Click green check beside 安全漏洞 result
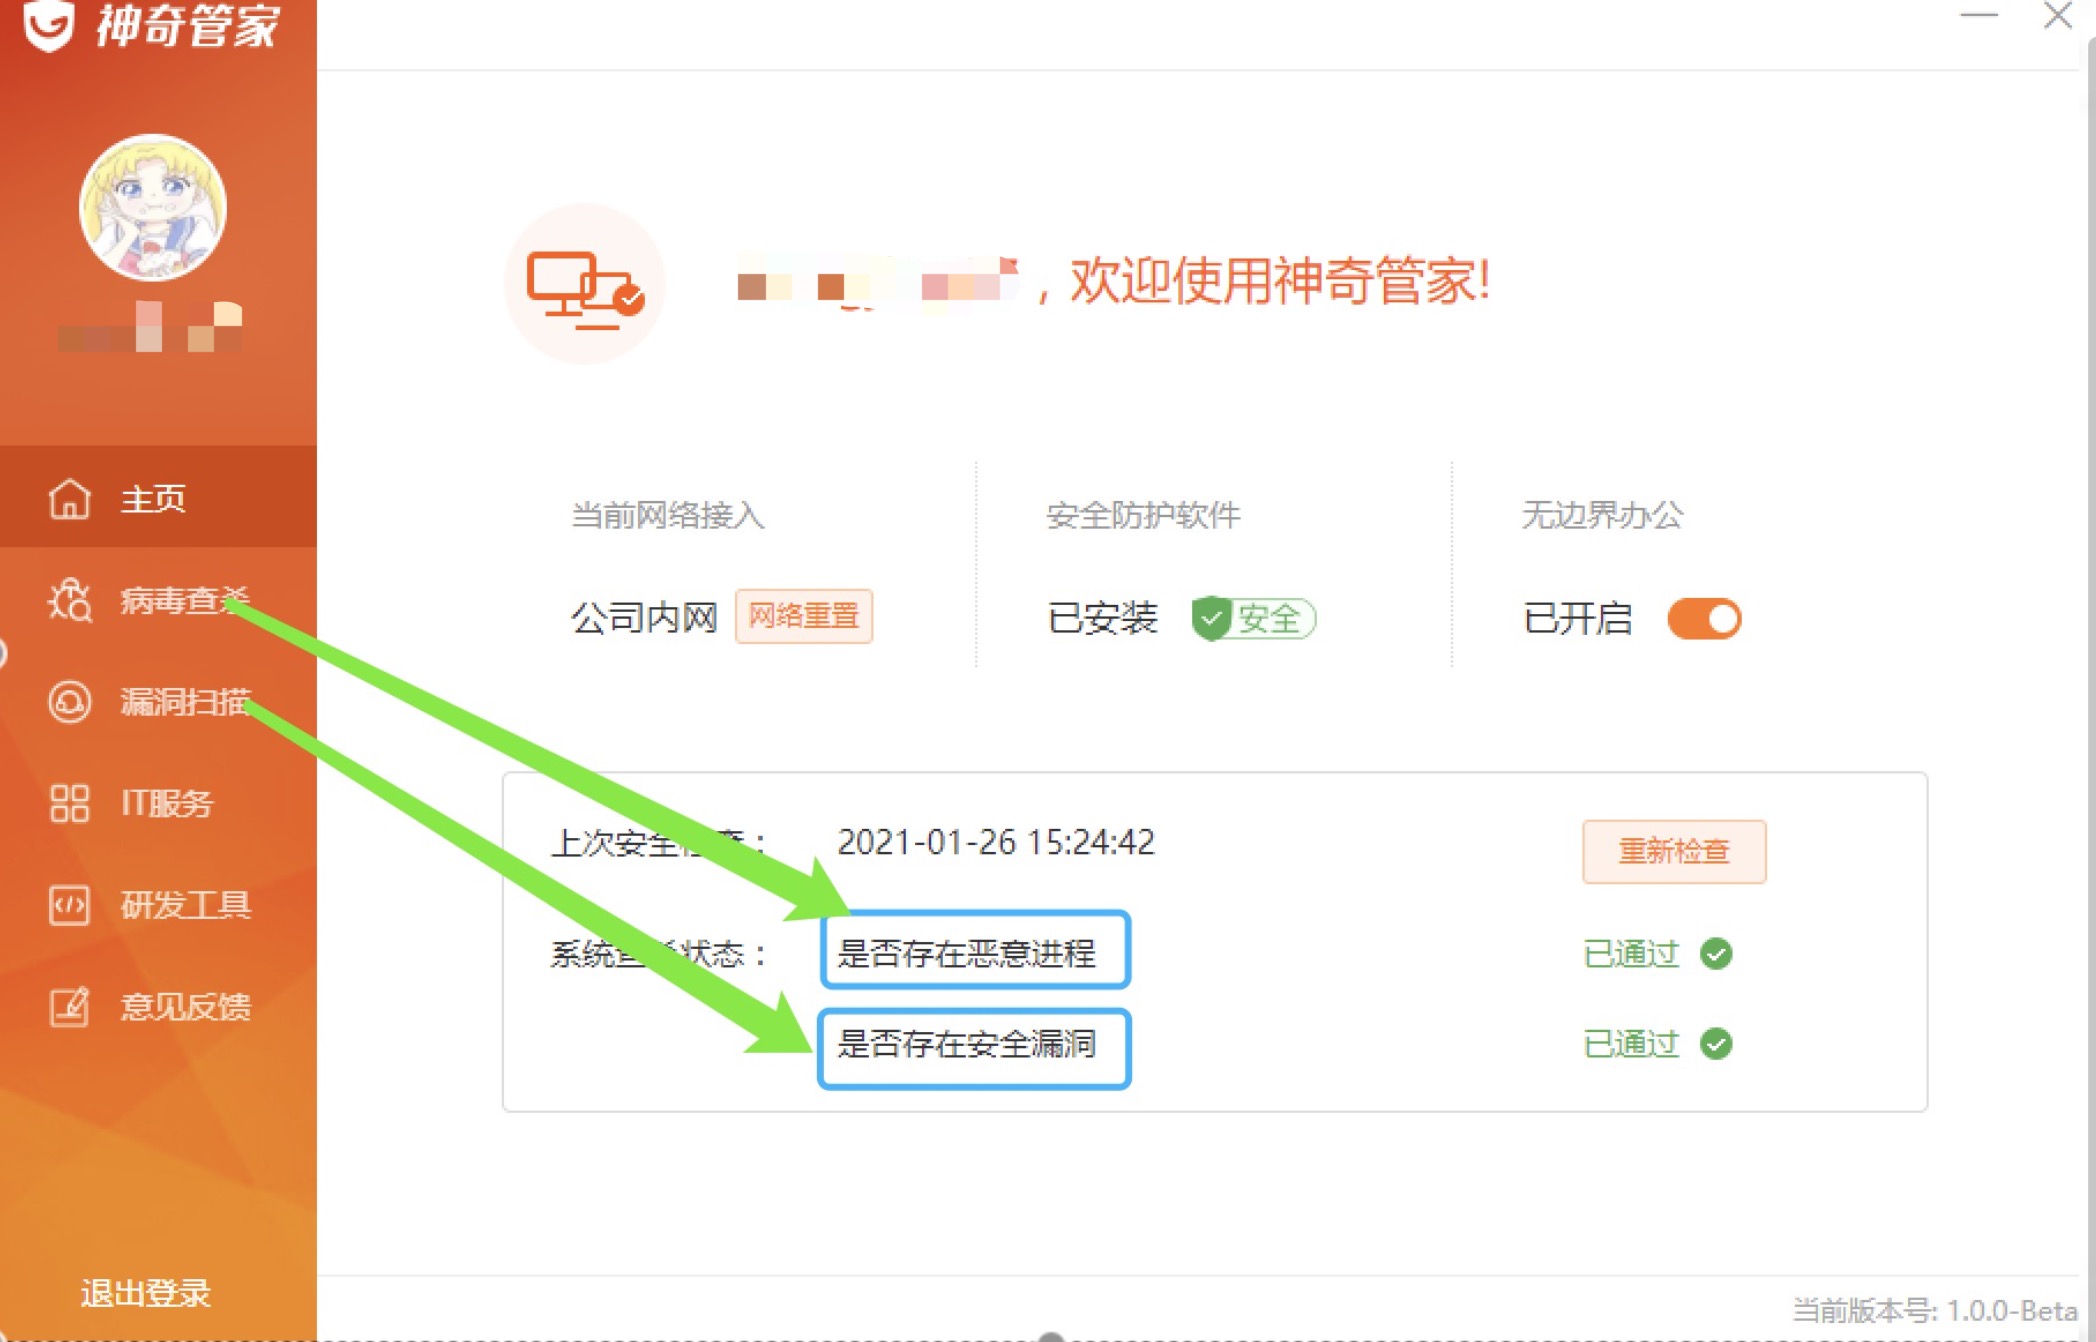This screenshot has height=1342, width=2096. click(x=1716, y=1044)
